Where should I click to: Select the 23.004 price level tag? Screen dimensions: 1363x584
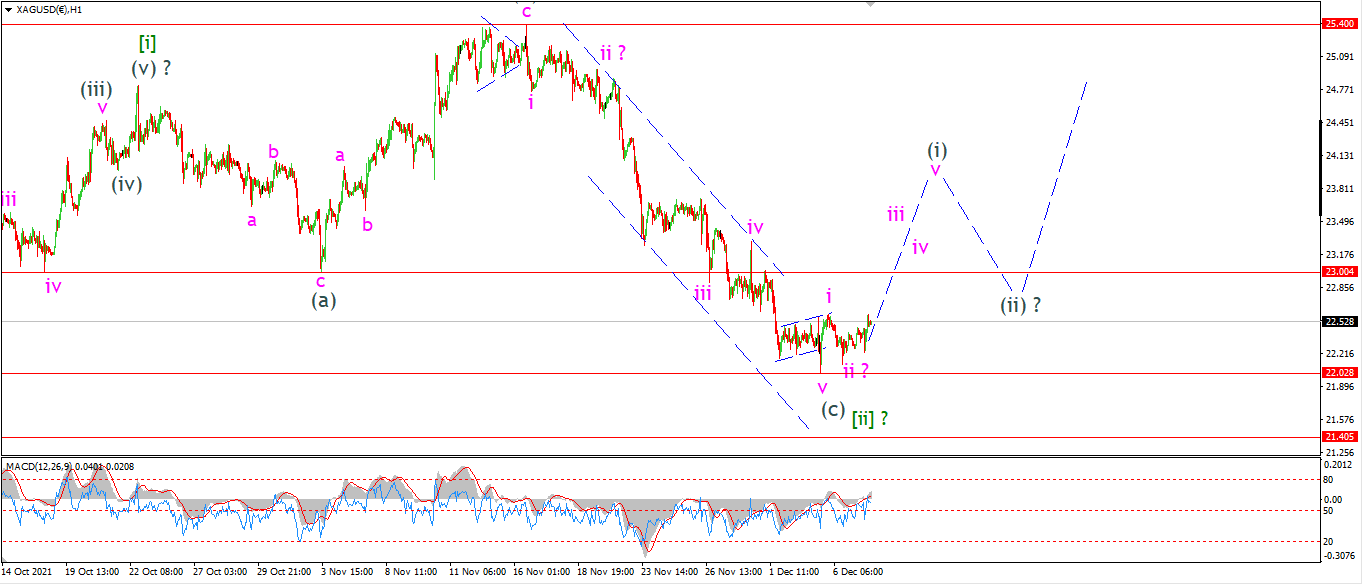[1340, 271]
